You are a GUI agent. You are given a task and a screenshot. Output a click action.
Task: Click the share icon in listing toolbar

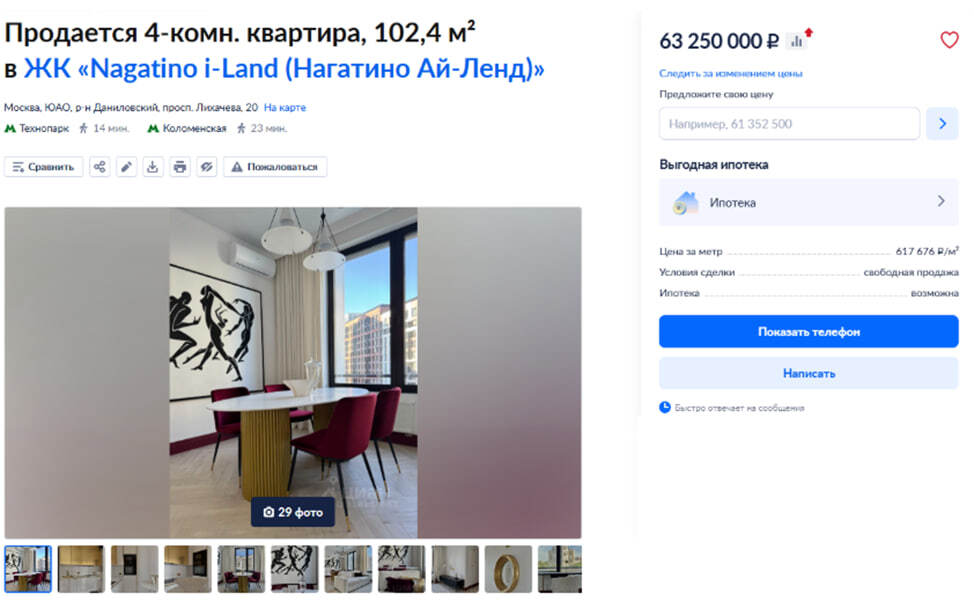99,166
